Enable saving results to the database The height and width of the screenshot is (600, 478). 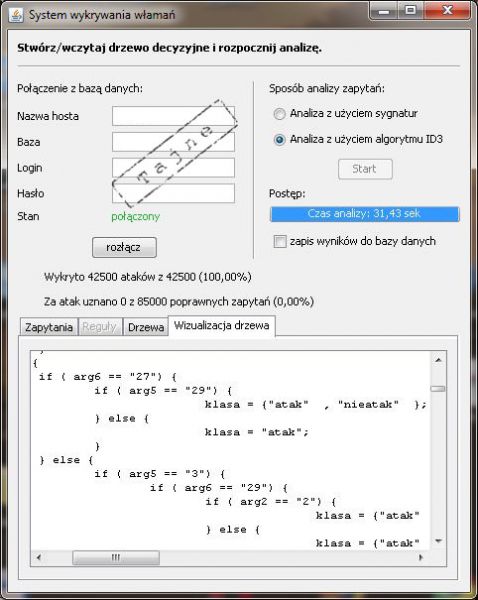[x=280, y=241]
